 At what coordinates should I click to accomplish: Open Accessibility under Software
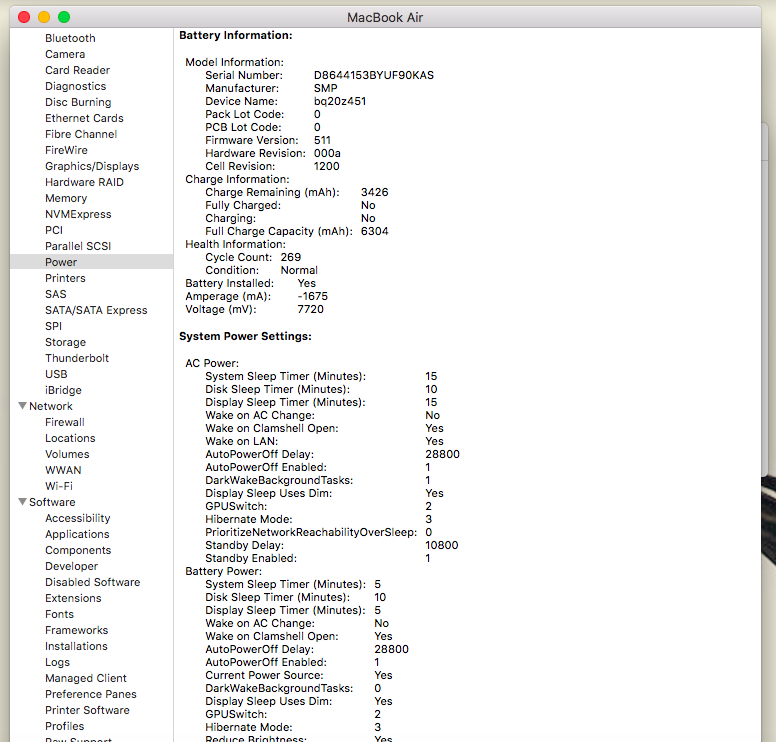tap(78, 518)
